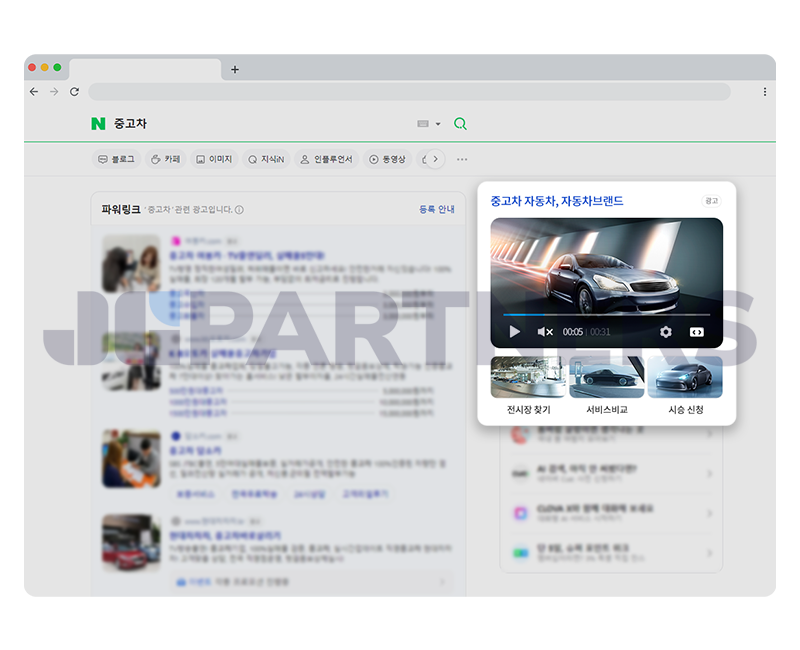Click the Naver logo icon
The image size is (800, 650).
click(96, 123)
